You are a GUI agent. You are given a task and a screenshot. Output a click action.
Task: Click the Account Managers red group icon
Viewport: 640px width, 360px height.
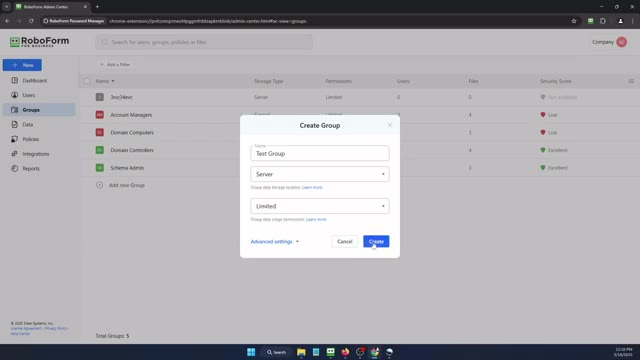(100, 115)
